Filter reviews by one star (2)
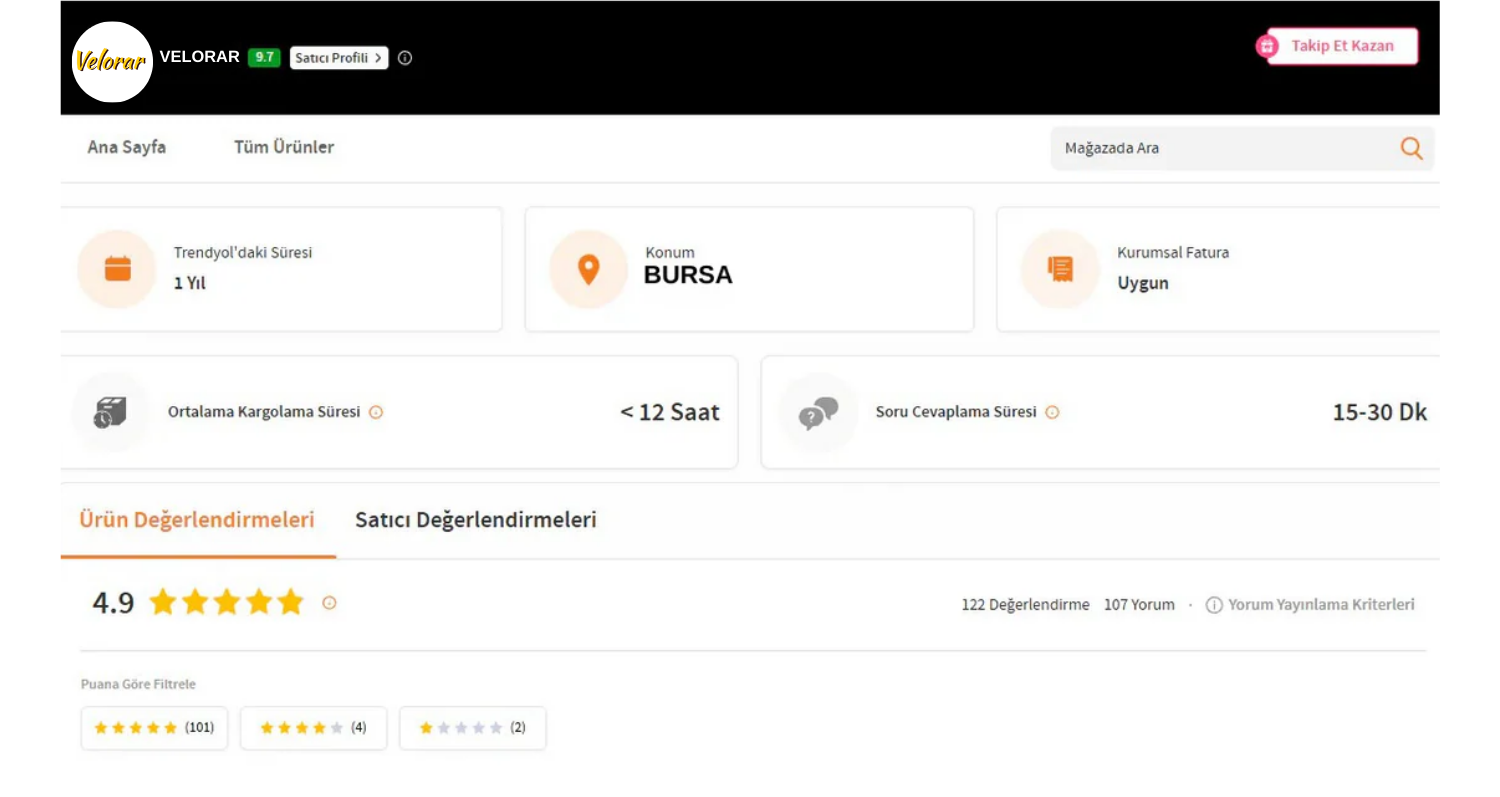 472,728
